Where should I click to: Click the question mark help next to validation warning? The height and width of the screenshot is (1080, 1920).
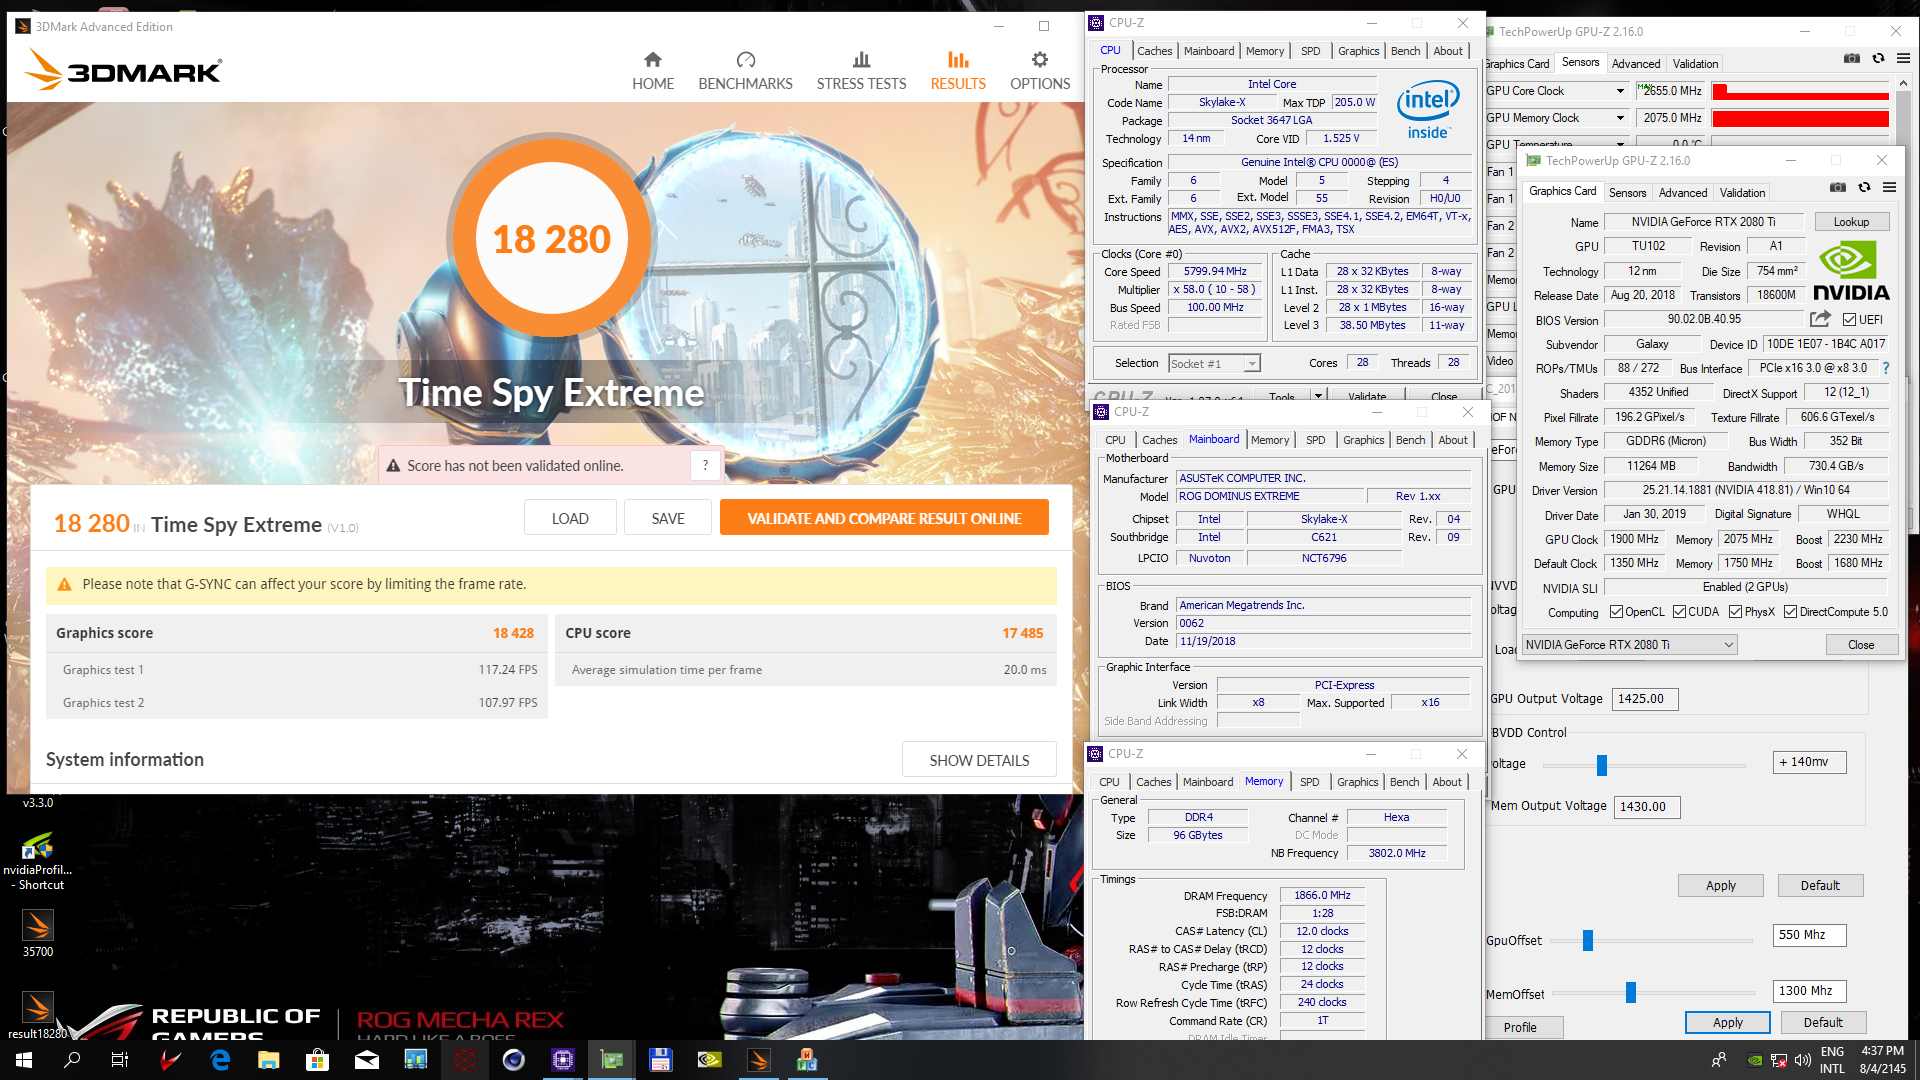705,465
